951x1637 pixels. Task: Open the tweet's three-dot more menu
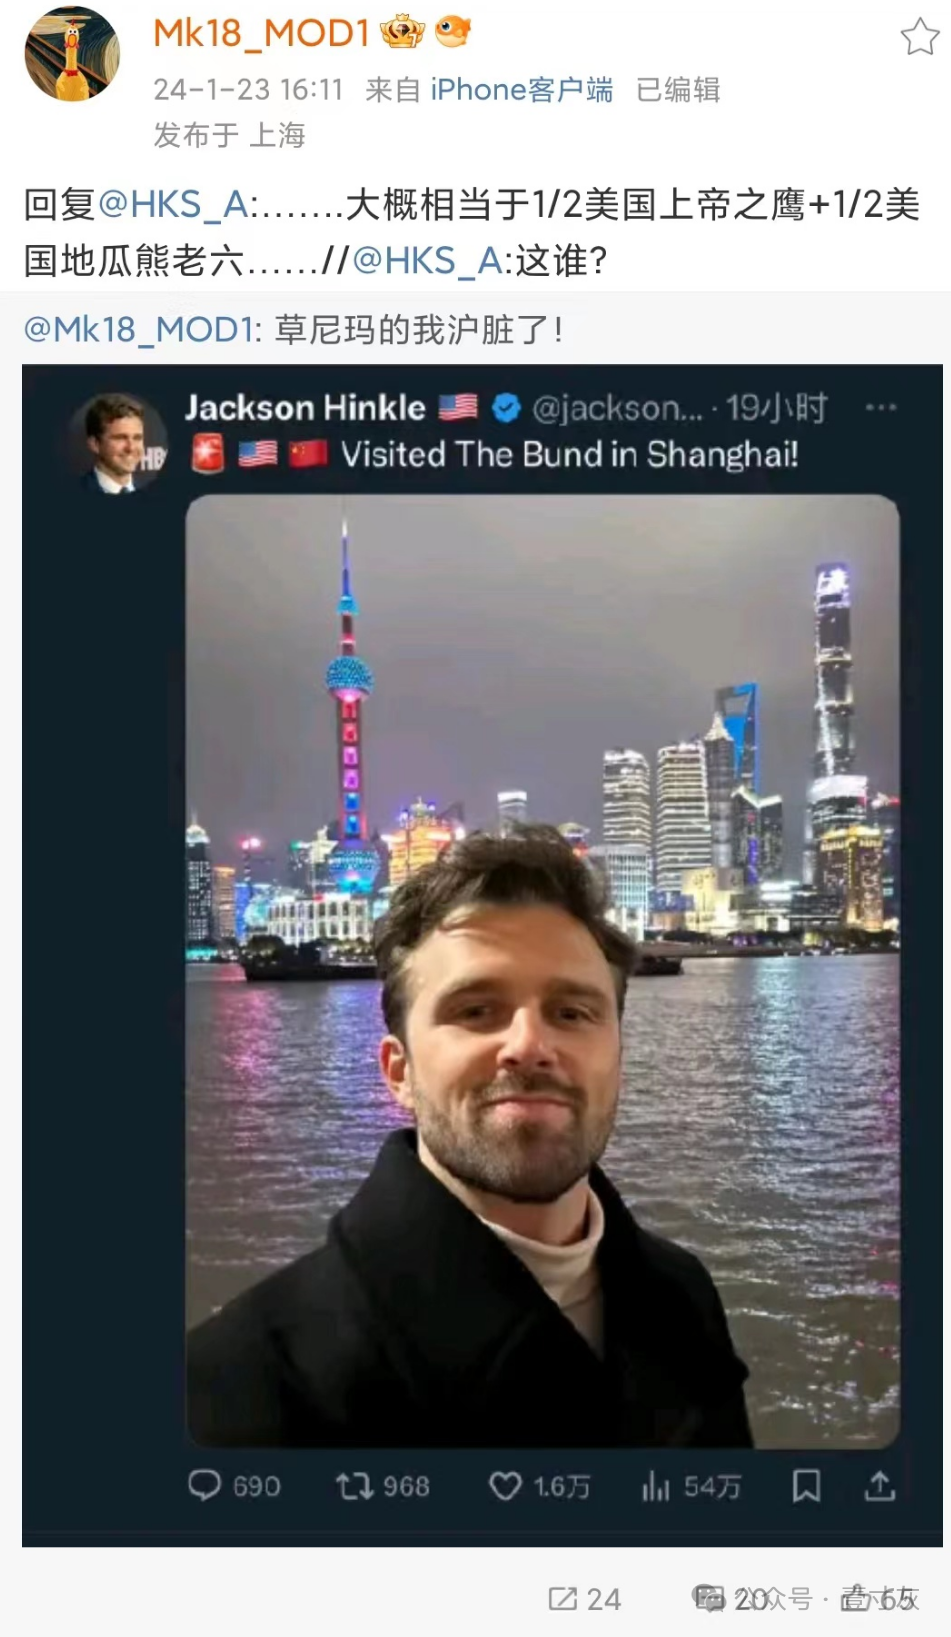point(881,408)
